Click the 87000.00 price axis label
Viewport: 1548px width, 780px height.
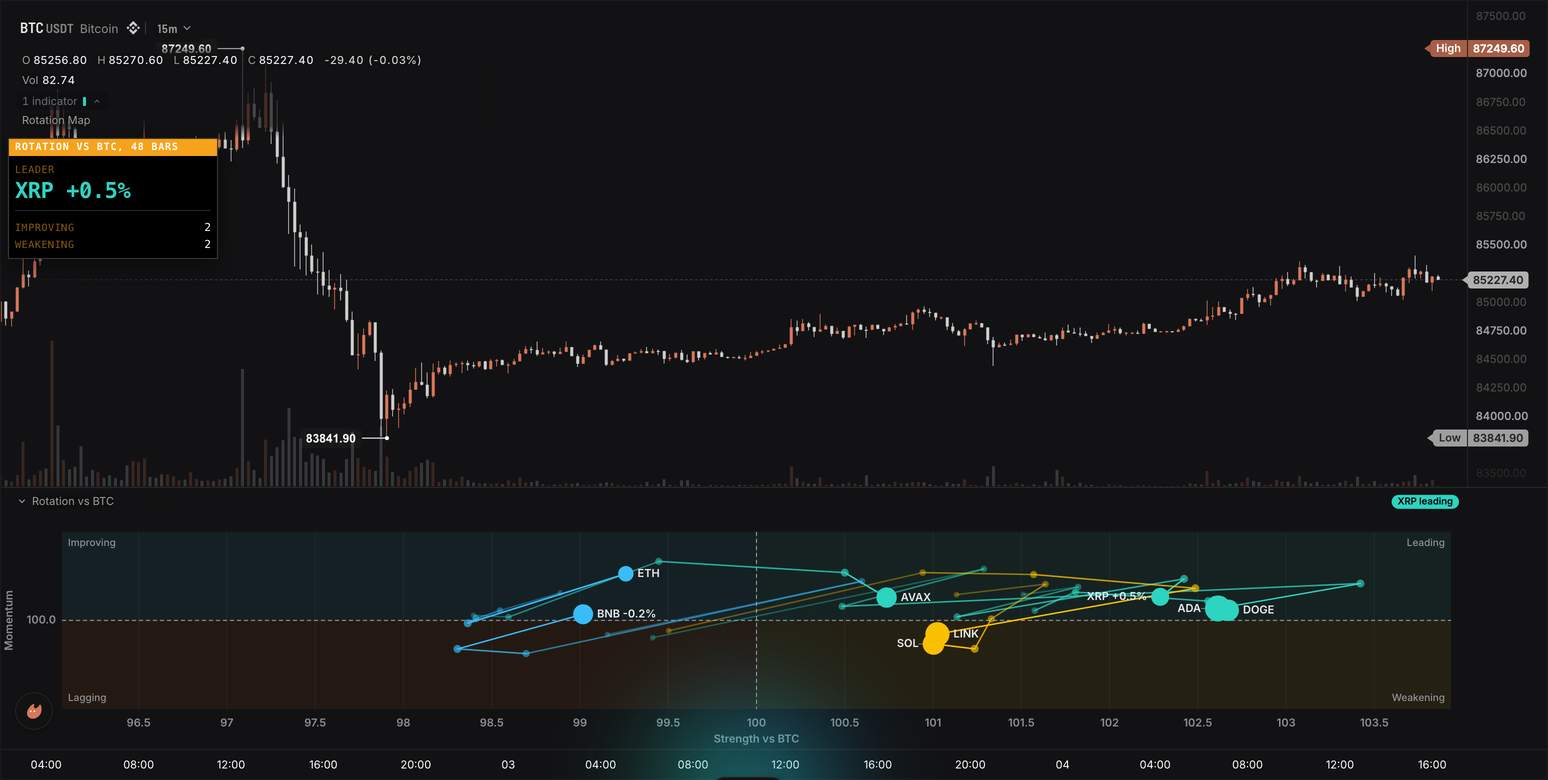1501,73
